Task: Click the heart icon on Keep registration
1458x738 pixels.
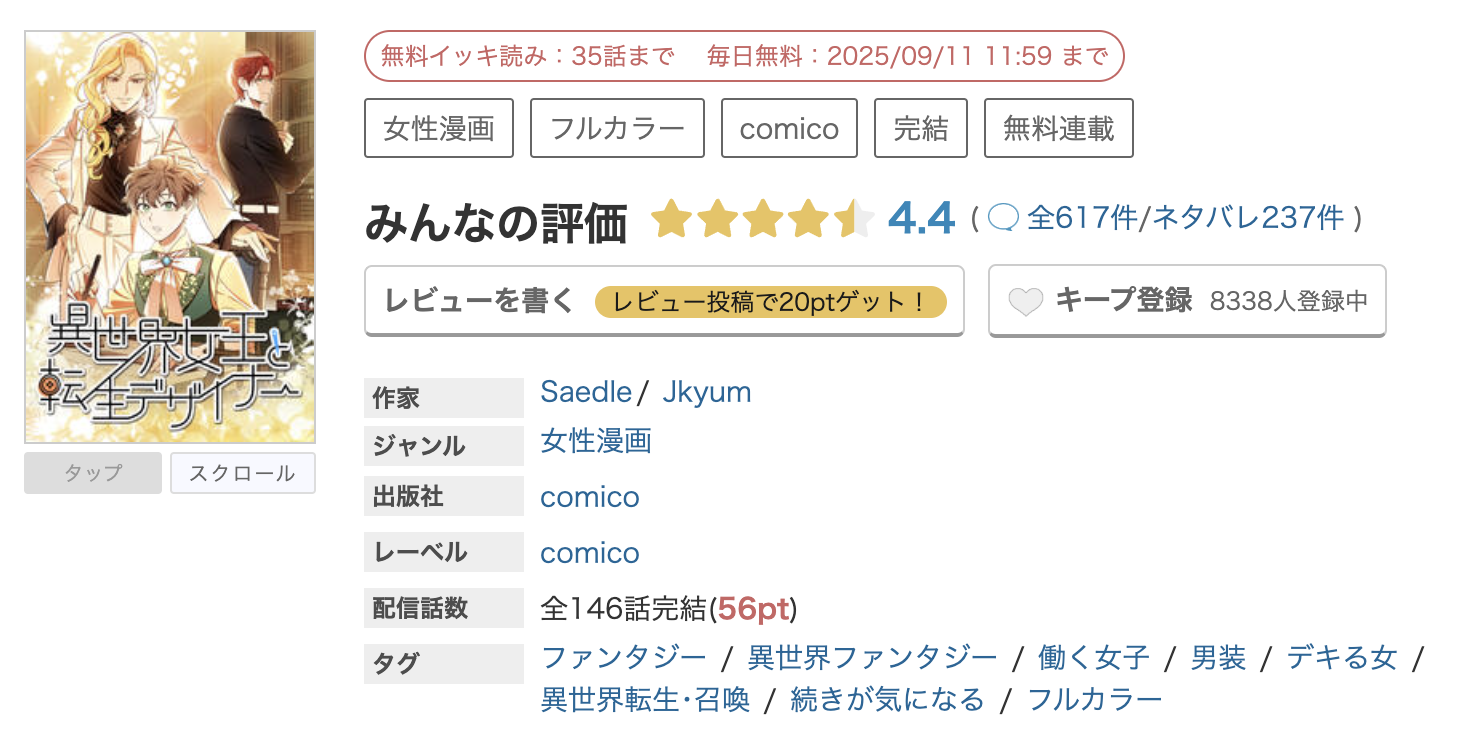Action: (1026, 301)
